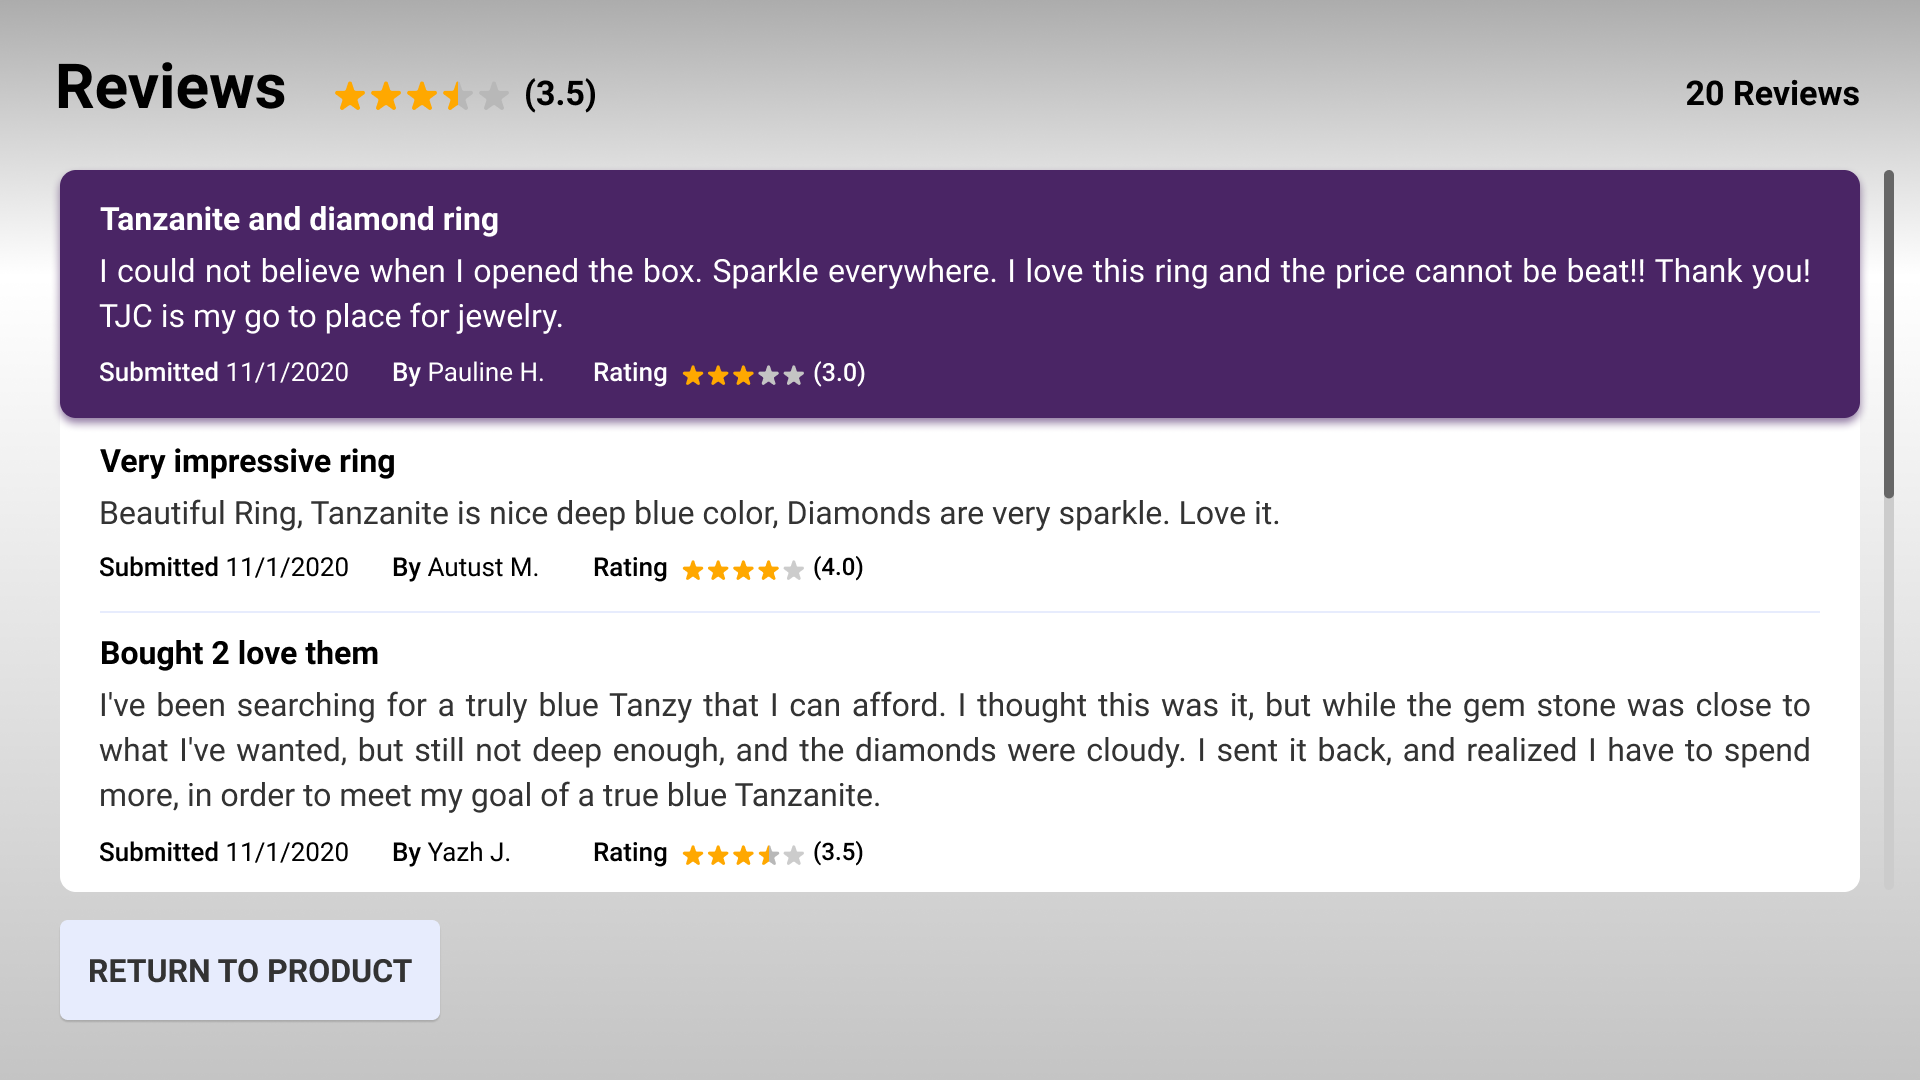The width and height of the screenshot is (1920, 1080).
Task: Click reviewer name Pauline H.
Action: (x=485, y=372)
